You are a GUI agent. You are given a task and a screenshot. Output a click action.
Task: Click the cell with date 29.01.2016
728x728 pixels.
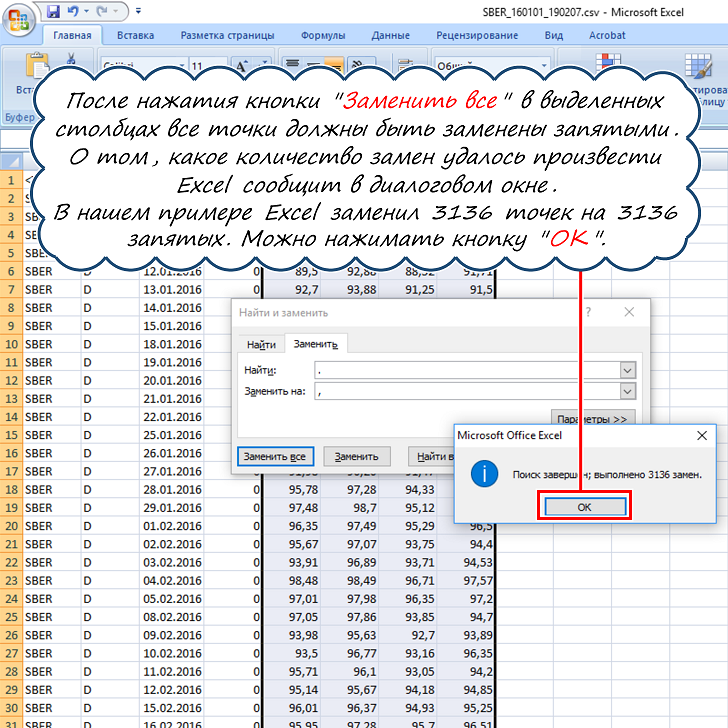coord(172,508)
